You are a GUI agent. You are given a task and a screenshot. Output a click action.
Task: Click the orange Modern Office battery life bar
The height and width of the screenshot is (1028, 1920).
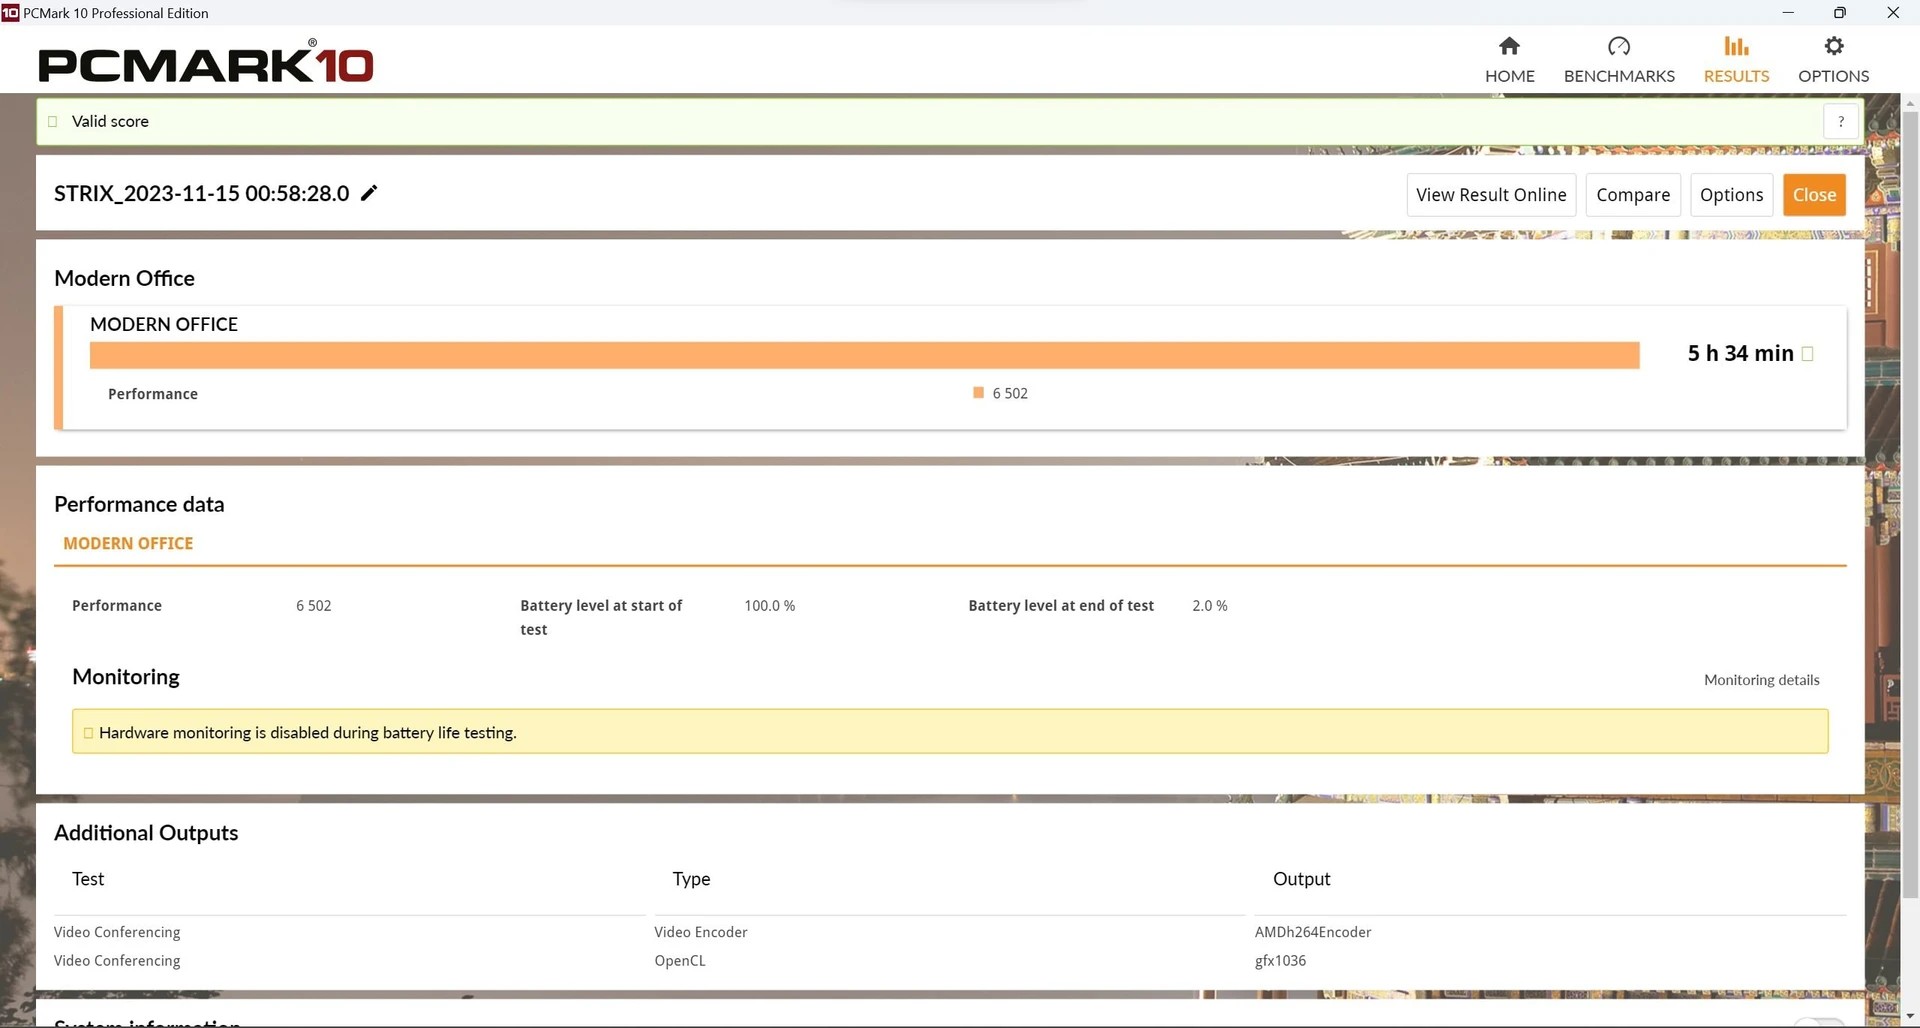pyautogui.click(x=864, y=355)
